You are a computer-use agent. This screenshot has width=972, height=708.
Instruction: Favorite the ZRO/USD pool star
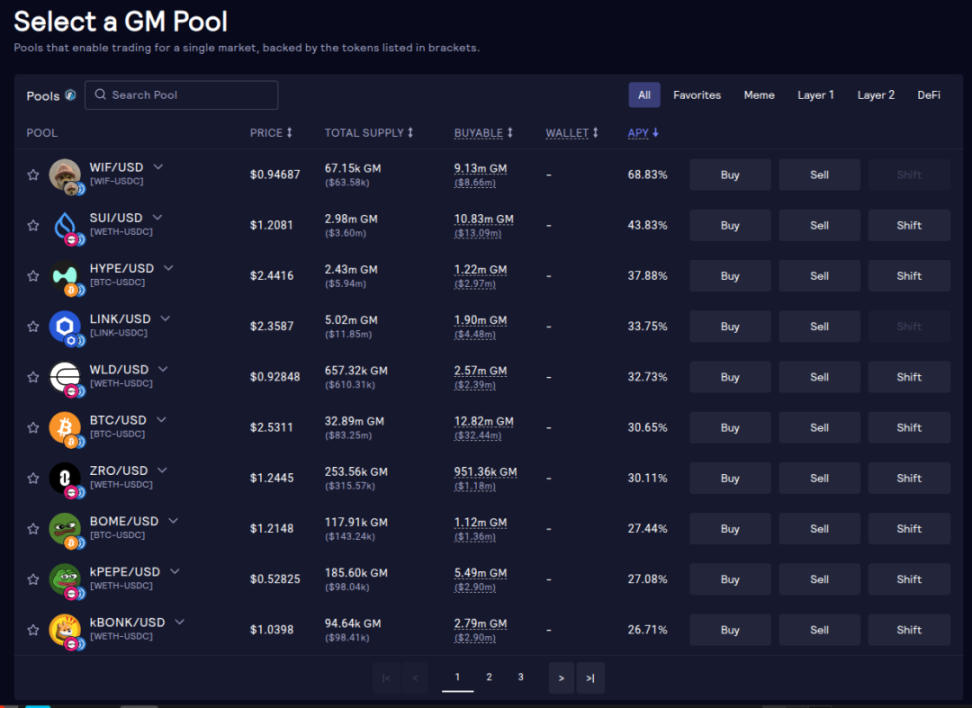[x=33, y=478]
